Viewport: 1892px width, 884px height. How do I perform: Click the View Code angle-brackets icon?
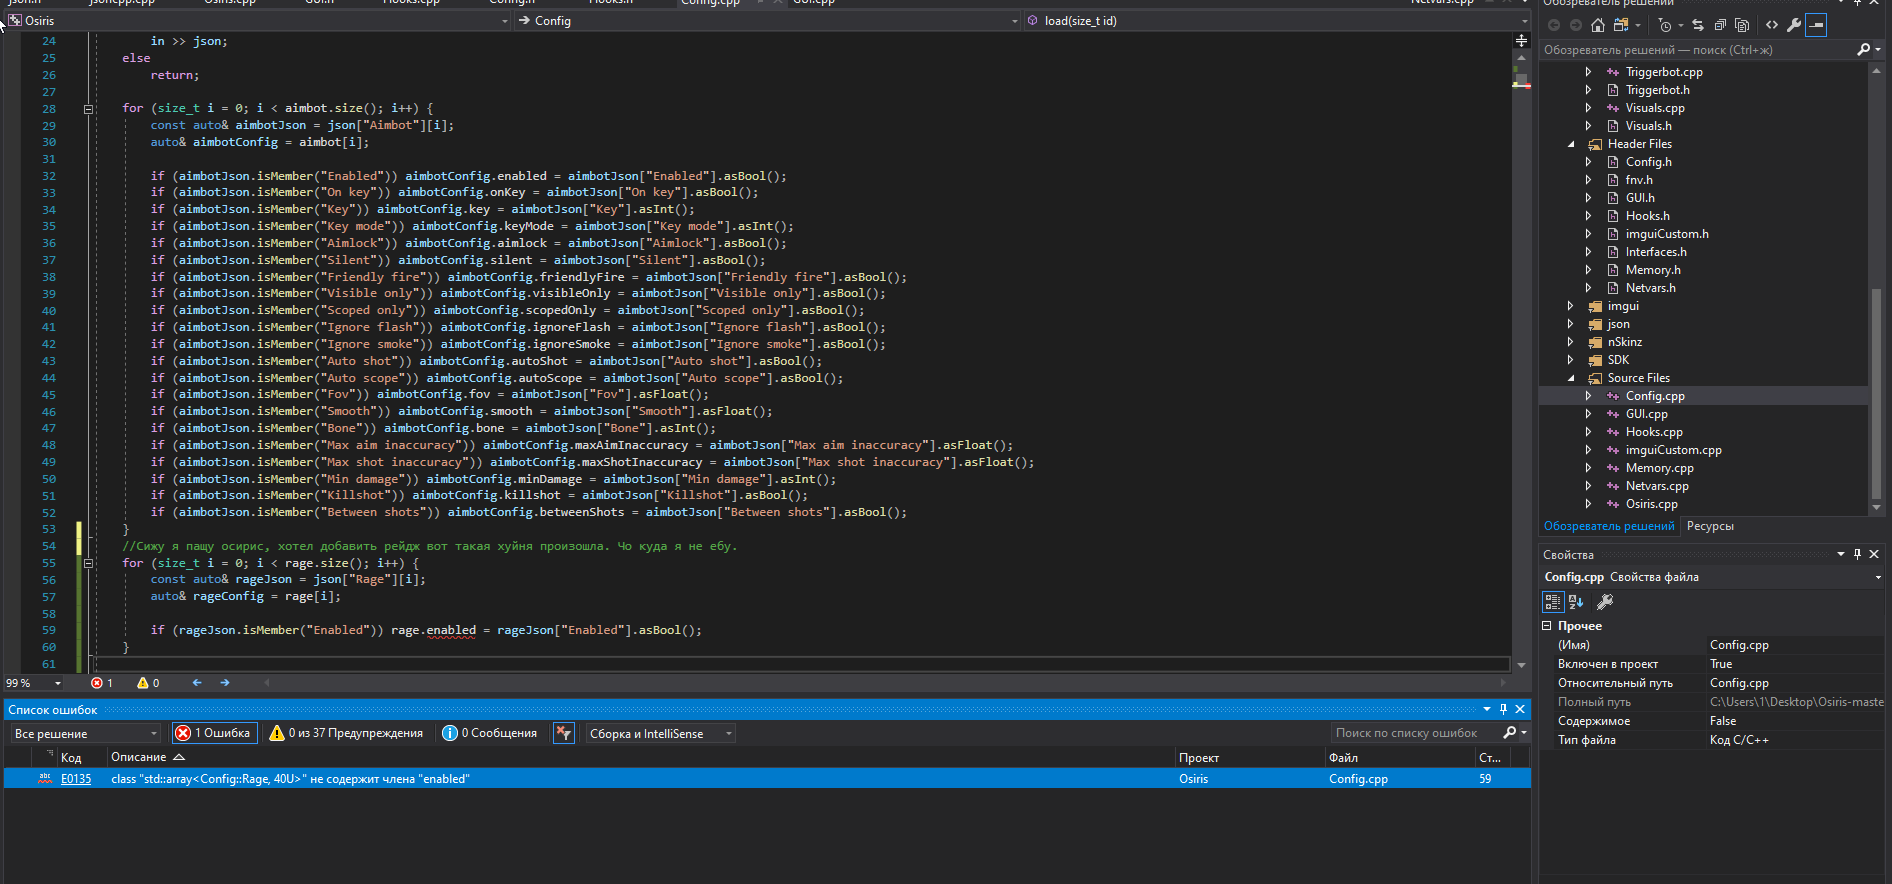1772,25
